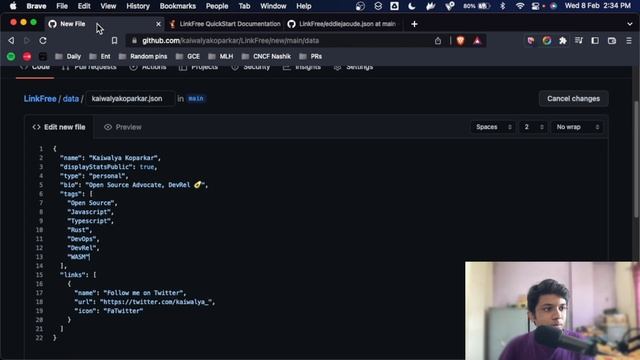Open the repository Projects tab

(198, 67)
